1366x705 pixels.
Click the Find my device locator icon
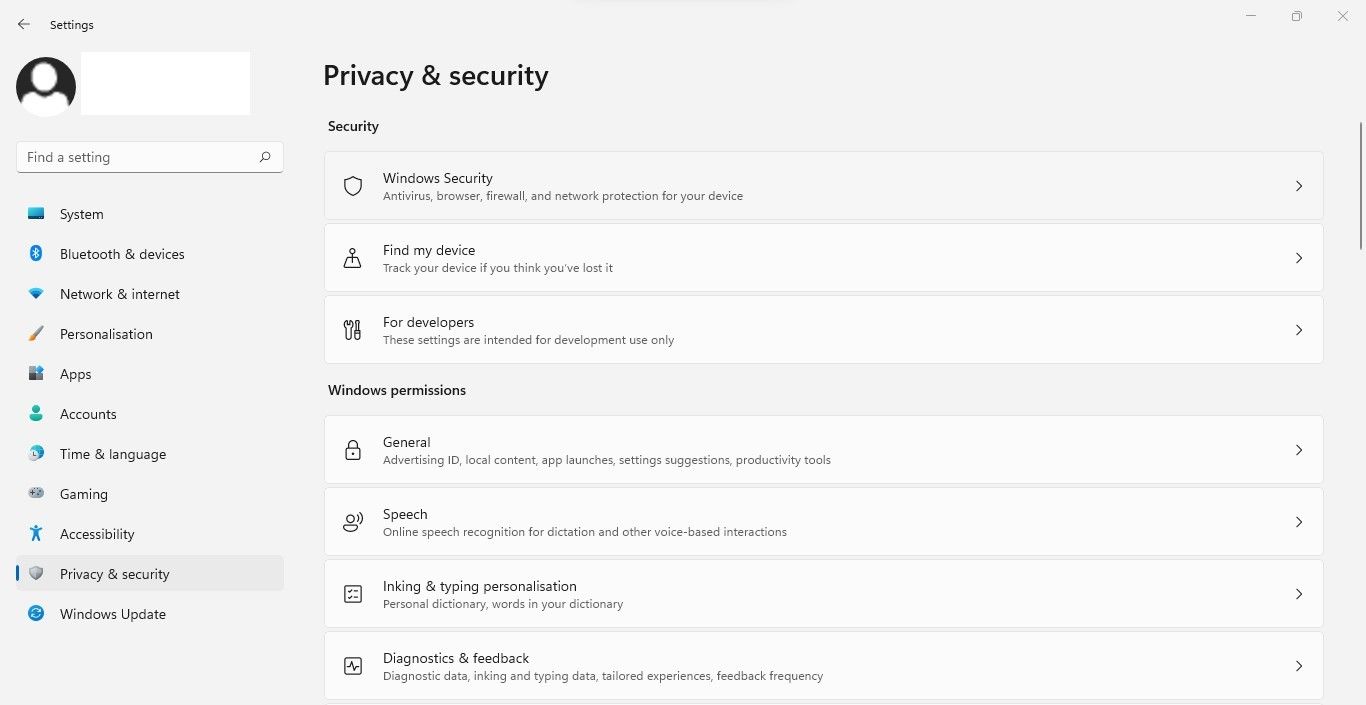click(x=352, y=258)
